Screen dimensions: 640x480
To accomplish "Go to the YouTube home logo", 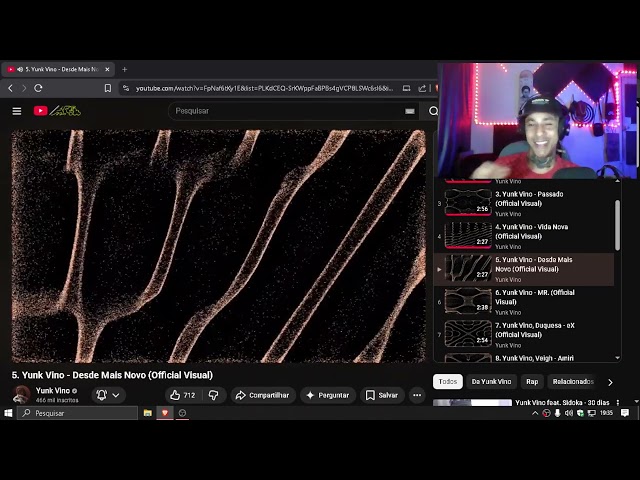I will click(57, 111).
